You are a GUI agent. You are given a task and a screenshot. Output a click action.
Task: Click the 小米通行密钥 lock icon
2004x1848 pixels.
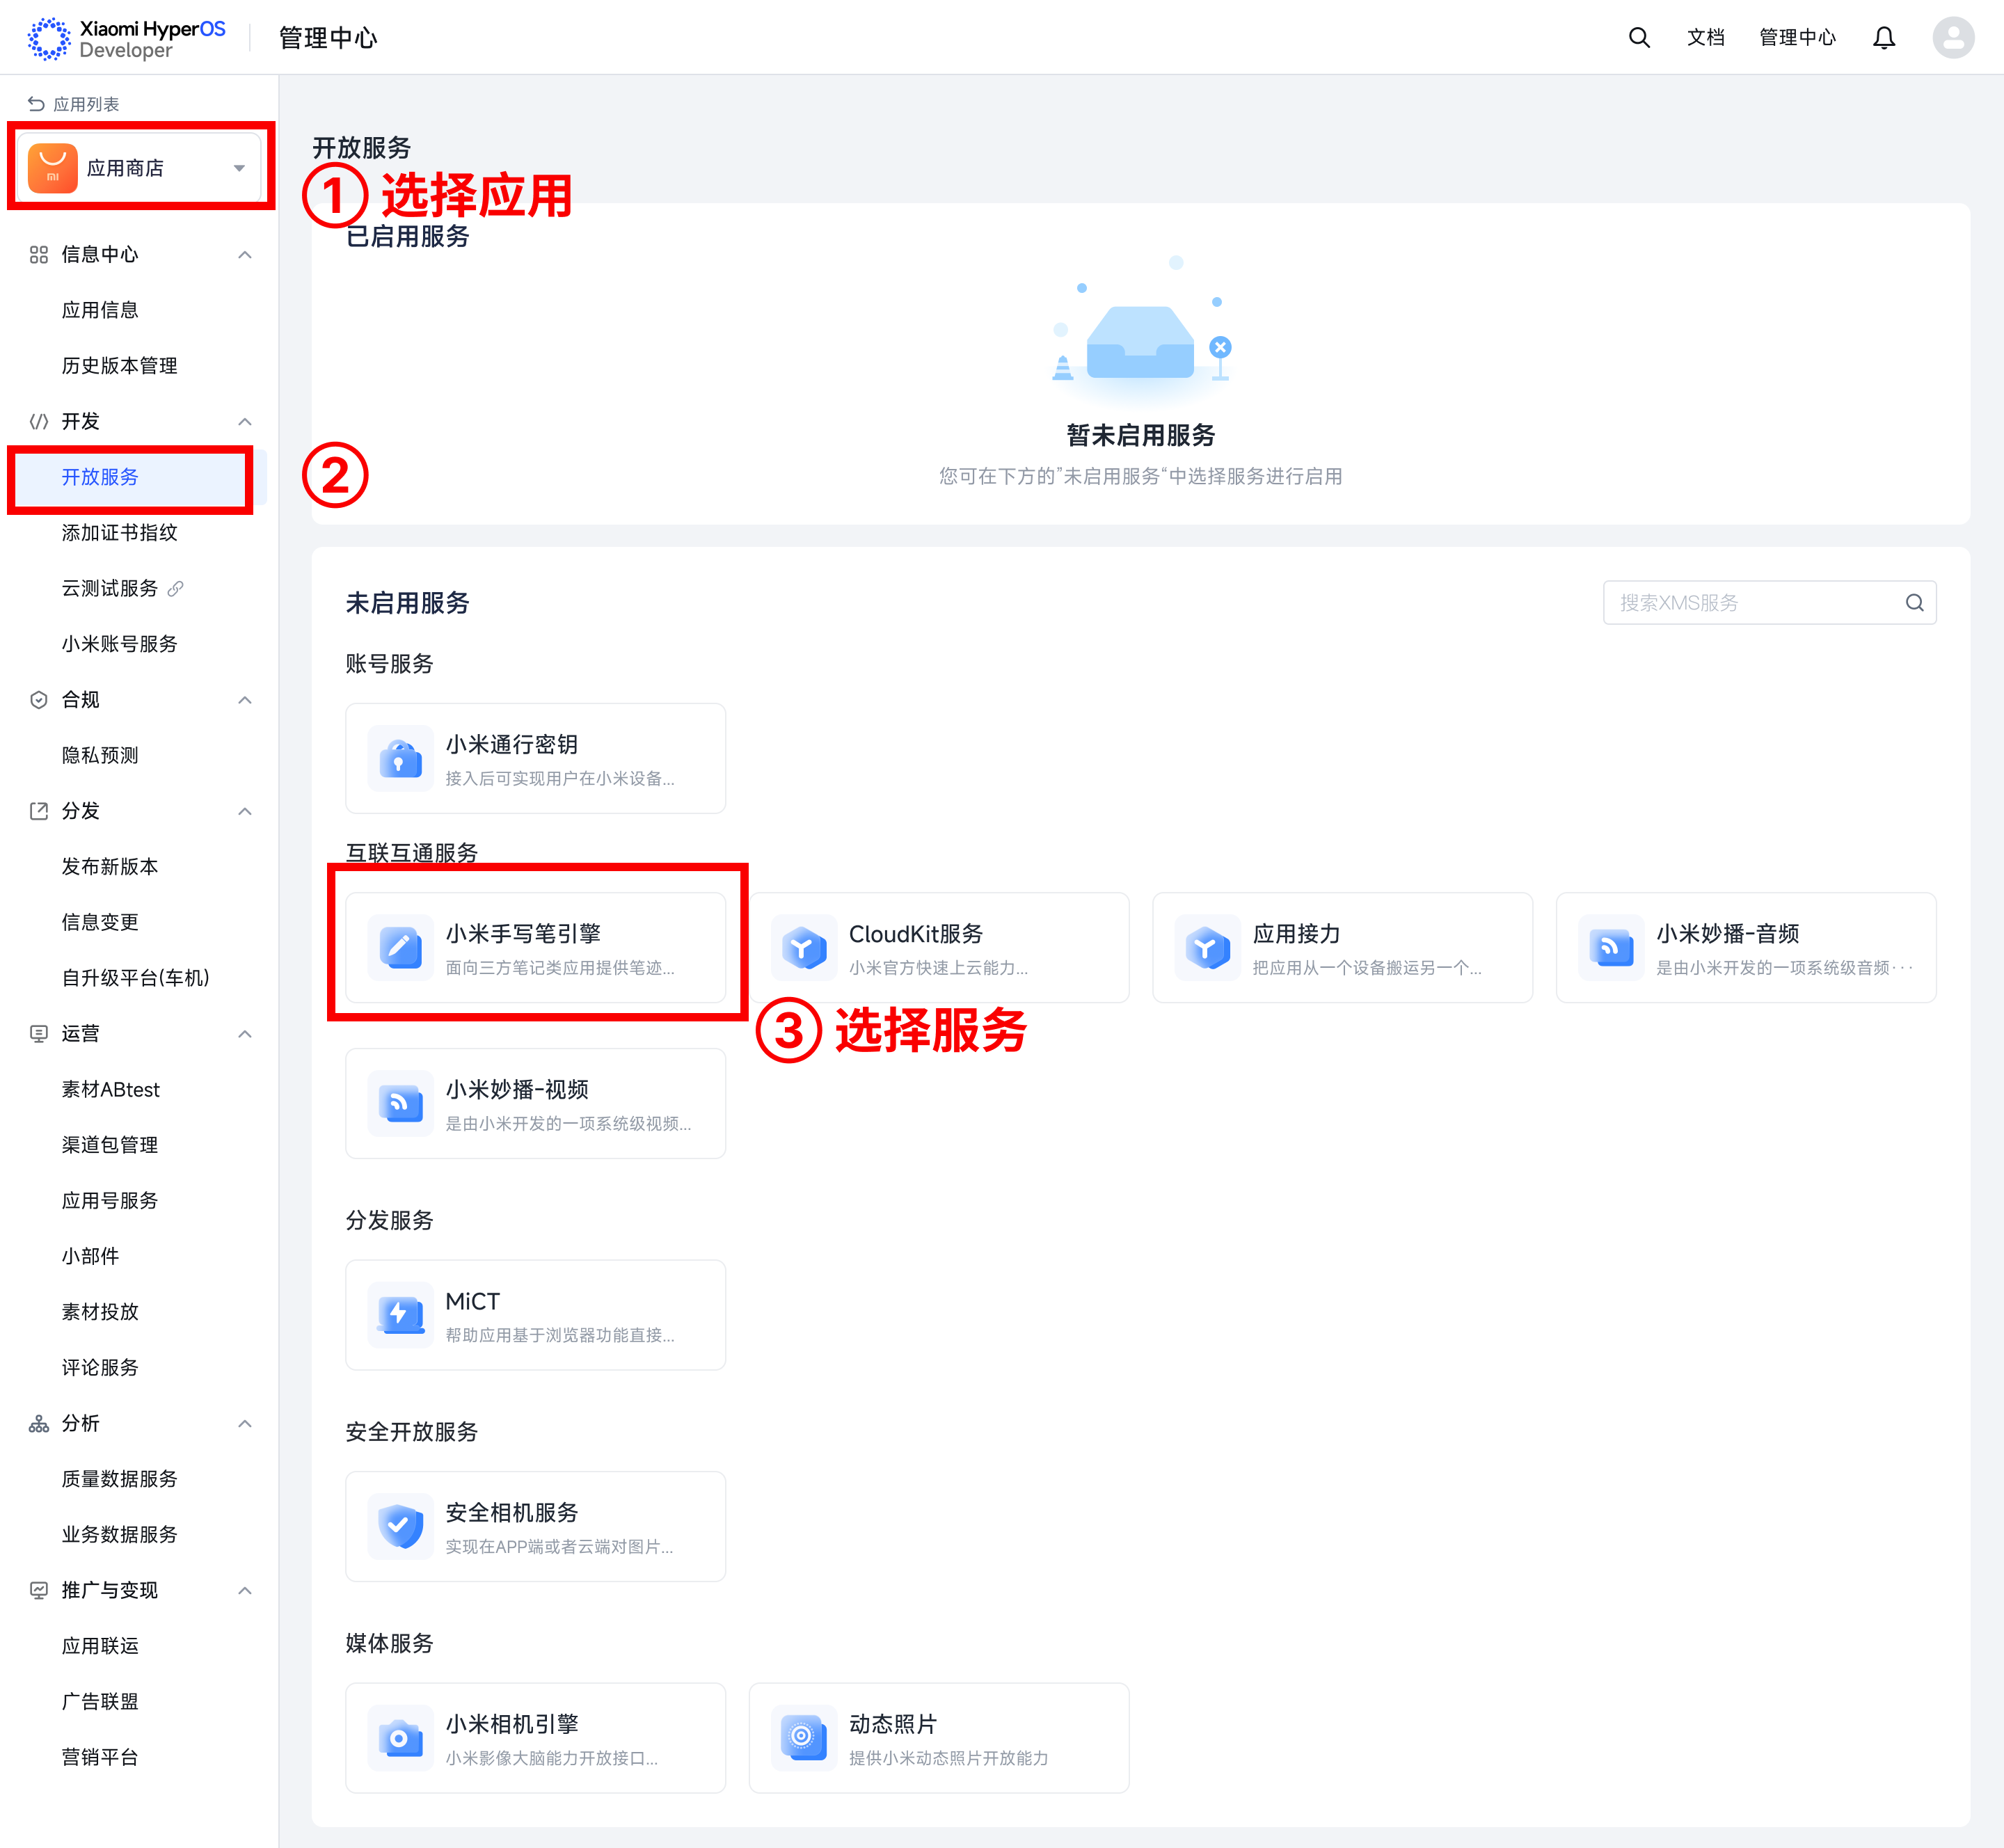(401, 759)
